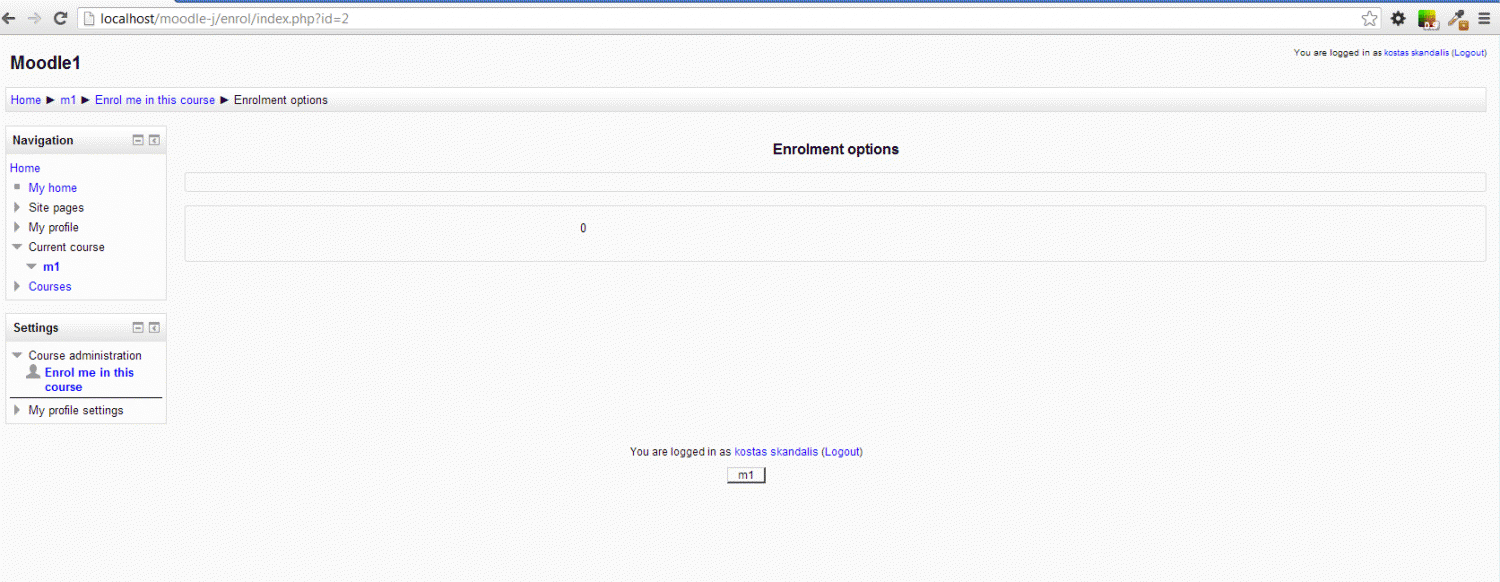Expand the Courses navigation node
Screen dimensions: 1500x582
click(17, 286)
